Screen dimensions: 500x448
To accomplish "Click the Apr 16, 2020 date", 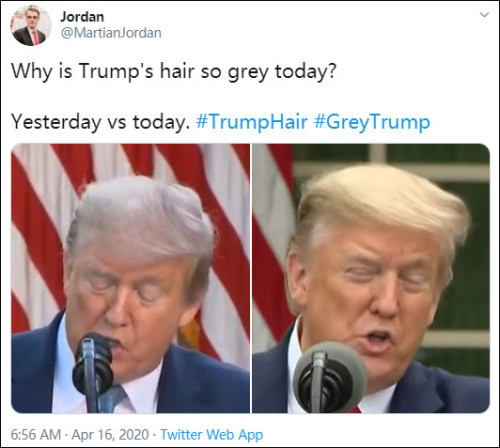I will 110,435.
